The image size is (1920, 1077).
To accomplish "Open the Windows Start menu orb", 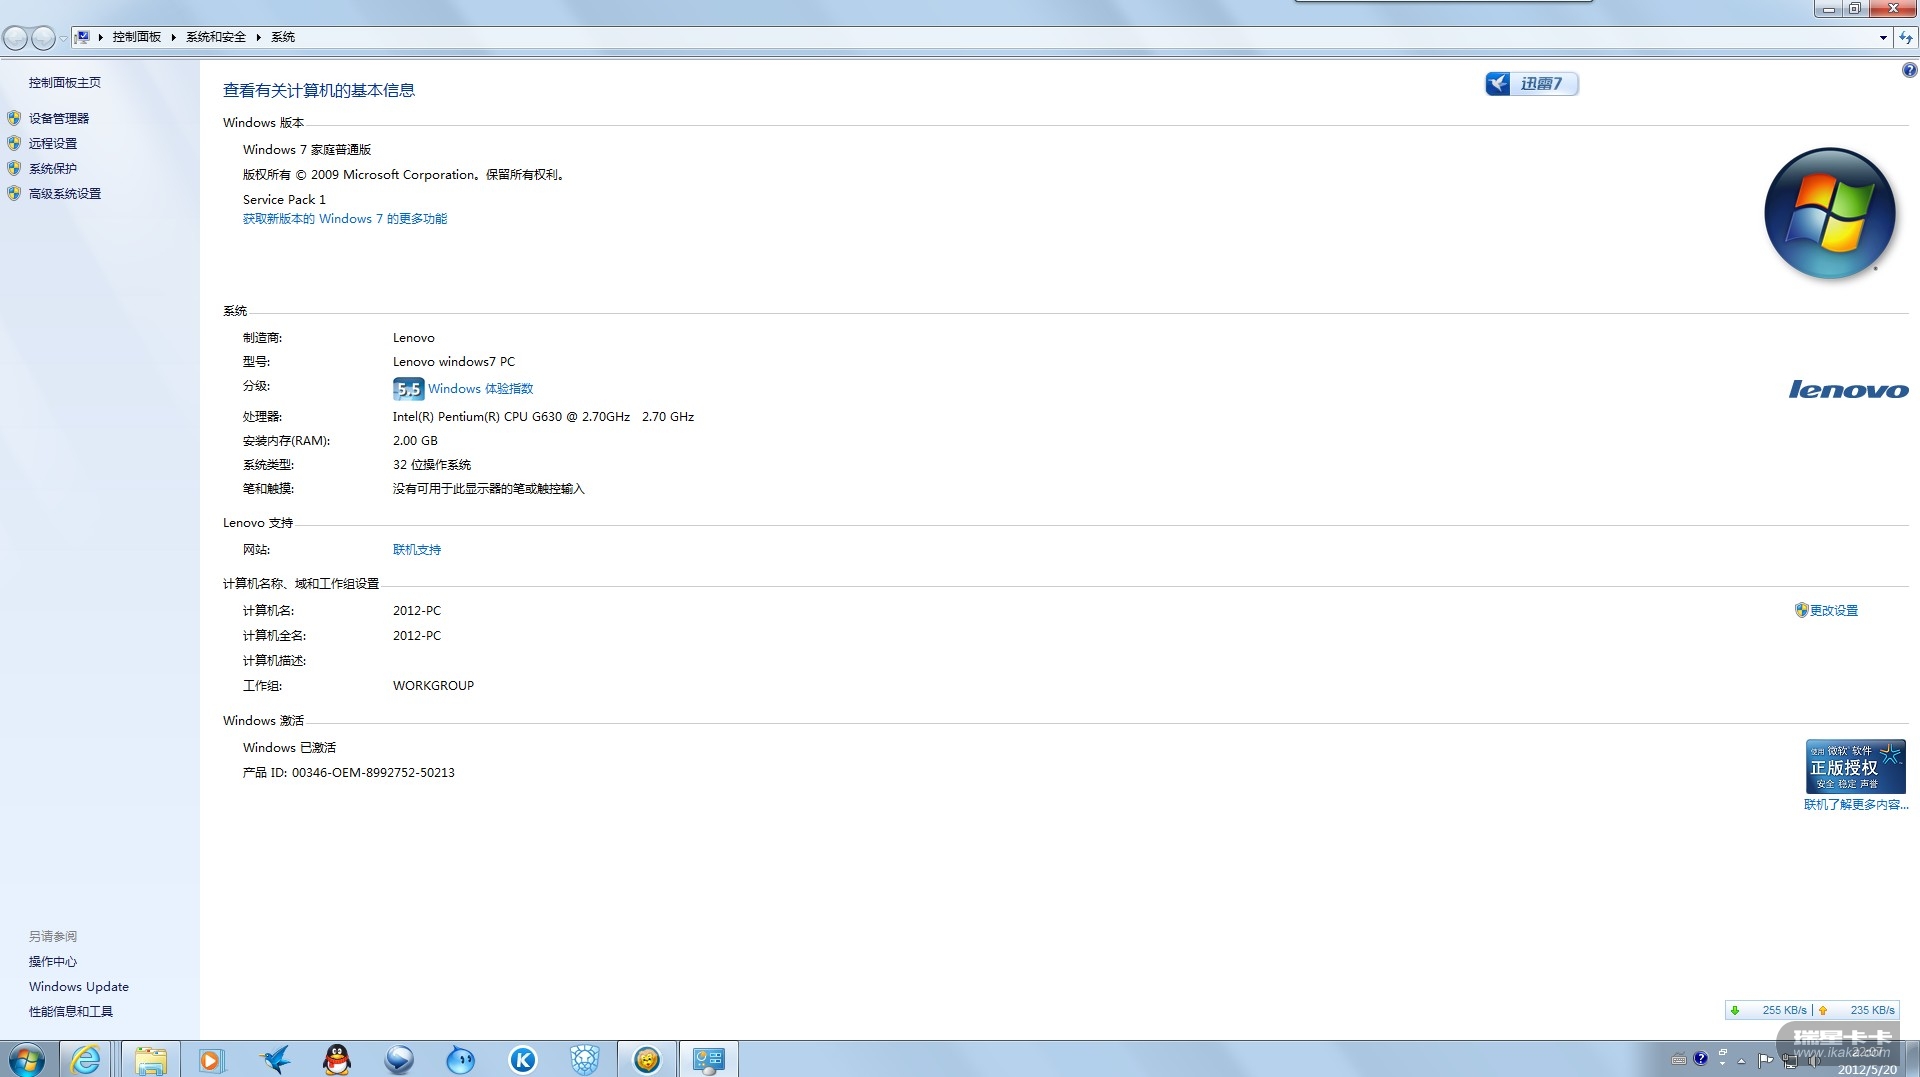I will coord(27,1059).
